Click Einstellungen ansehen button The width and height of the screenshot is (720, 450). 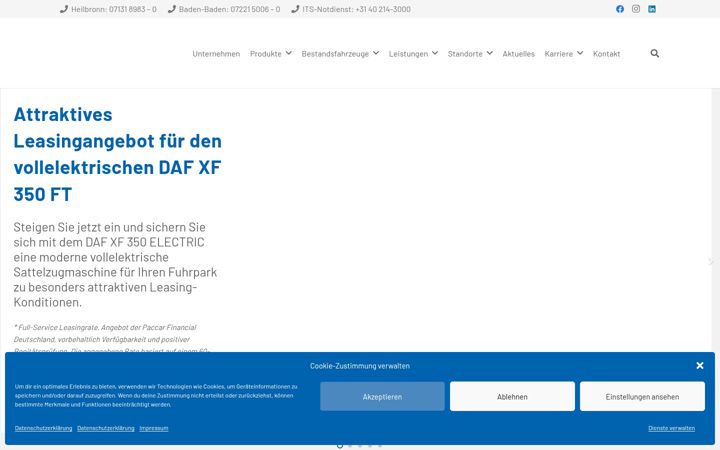[x=642, y=396]
